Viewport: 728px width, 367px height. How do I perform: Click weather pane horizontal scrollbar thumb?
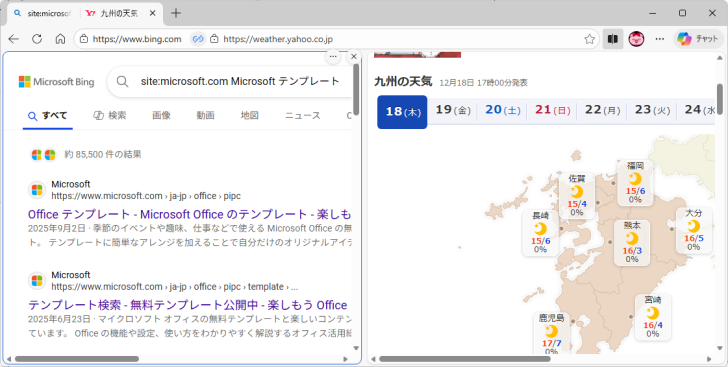tap(465, 359)
